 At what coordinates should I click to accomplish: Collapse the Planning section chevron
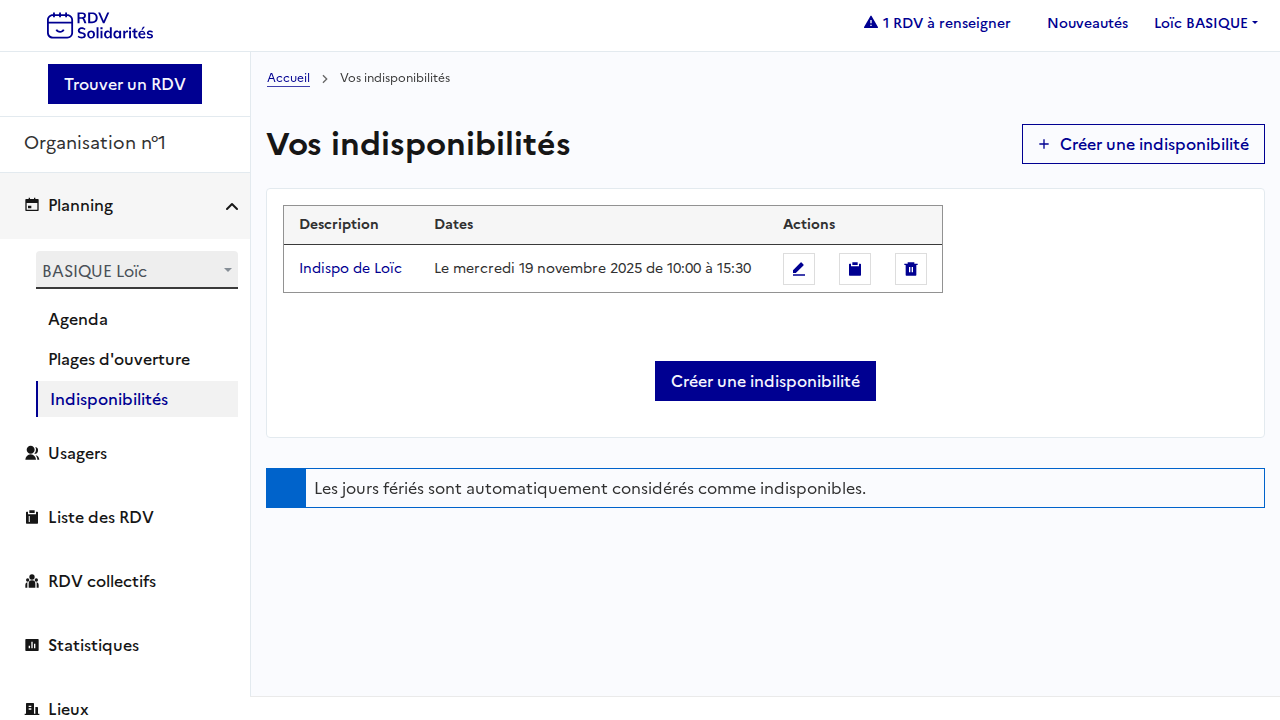[x=231, y=206]
